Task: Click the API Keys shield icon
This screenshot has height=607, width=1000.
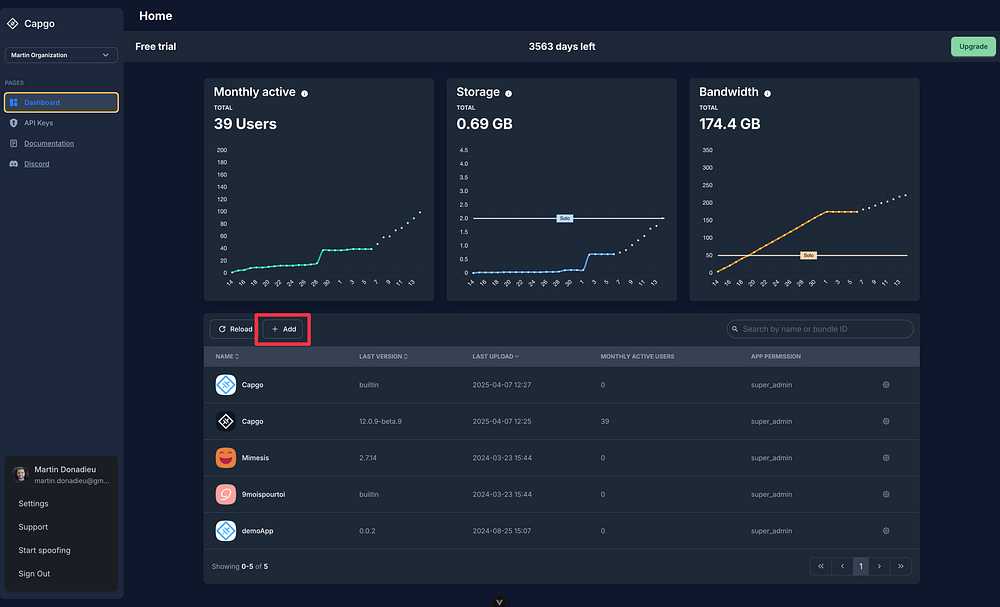Action: [x=14, y=122]
